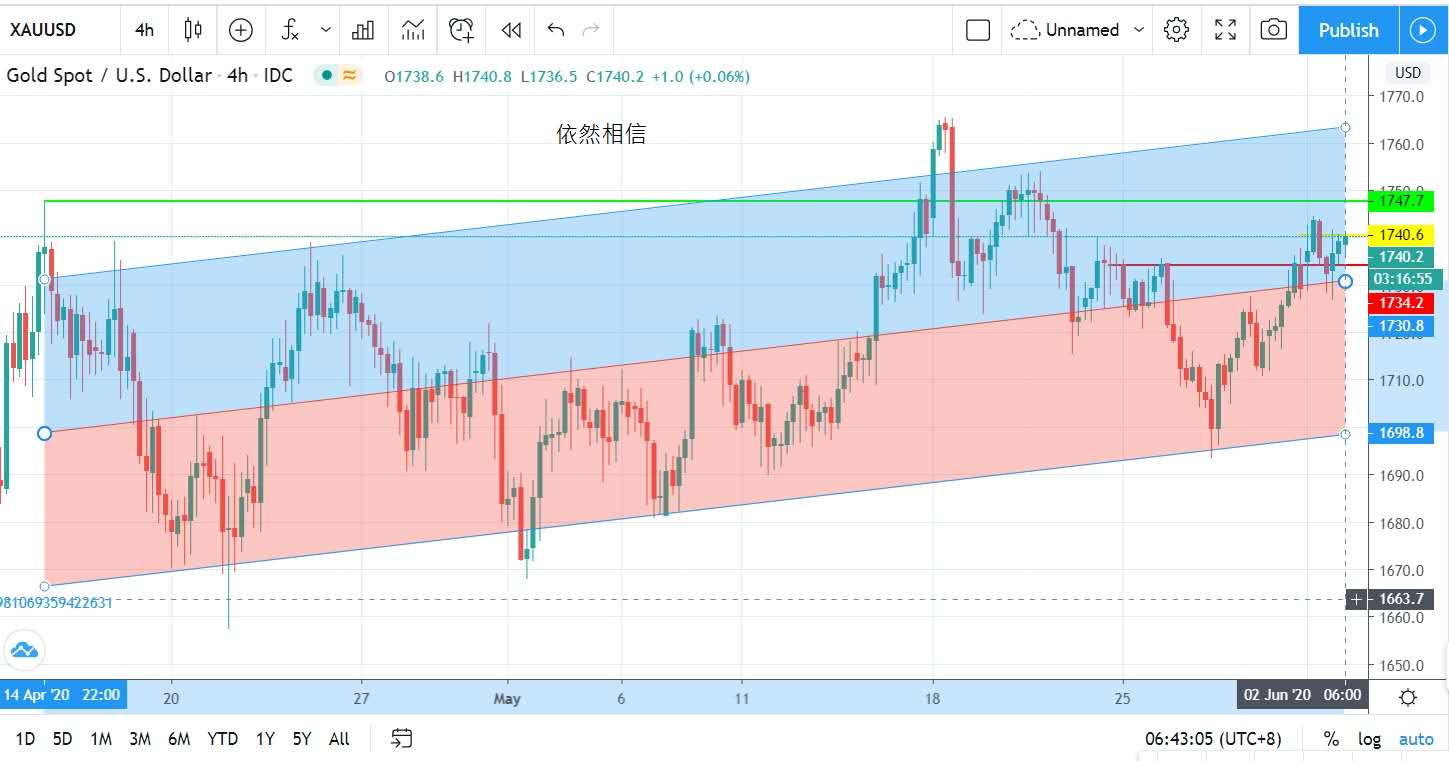
Task: Open the Unnamed layout dropdown
Action: [1077, 30]
